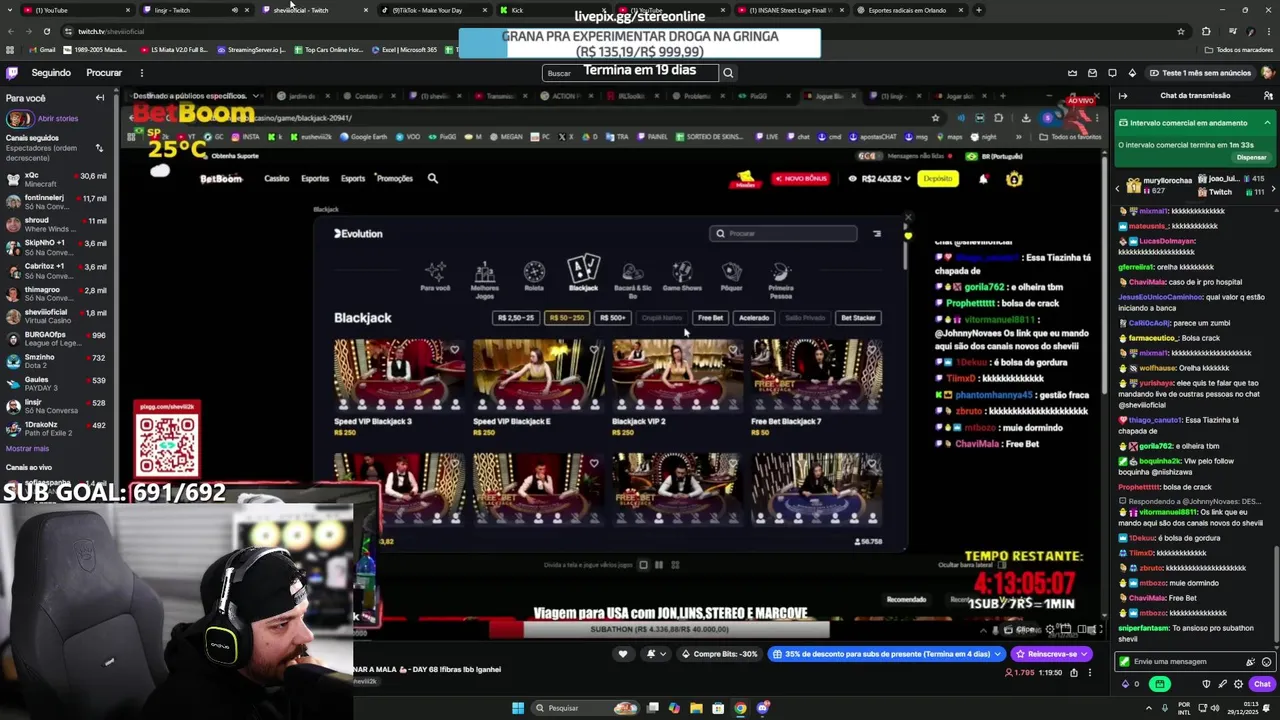Open the Seguindo section
1280x720 pixels.
[51, 72]
